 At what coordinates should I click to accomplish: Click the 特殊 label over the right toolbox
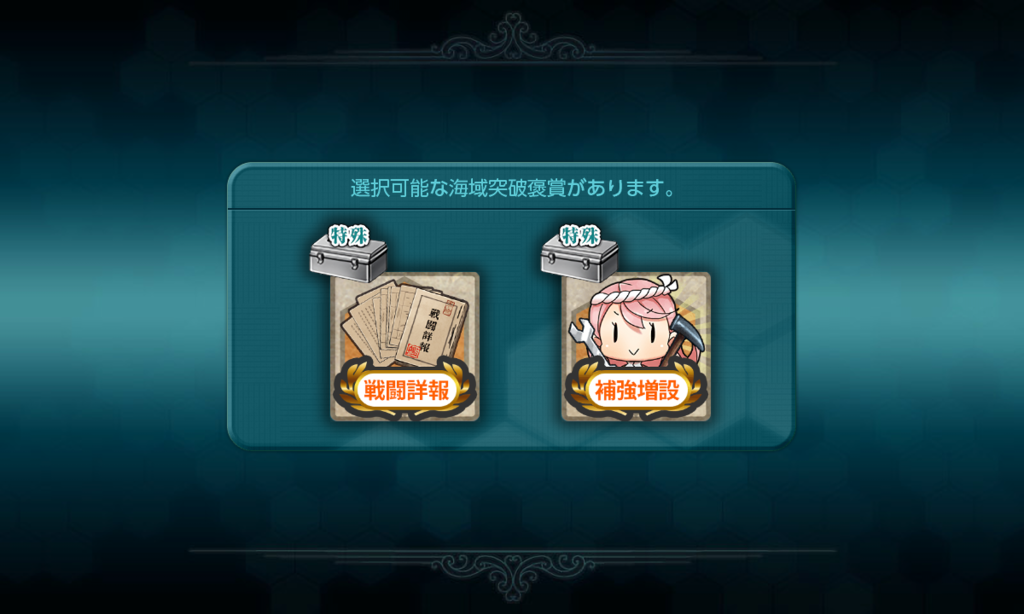coord(580,236)
